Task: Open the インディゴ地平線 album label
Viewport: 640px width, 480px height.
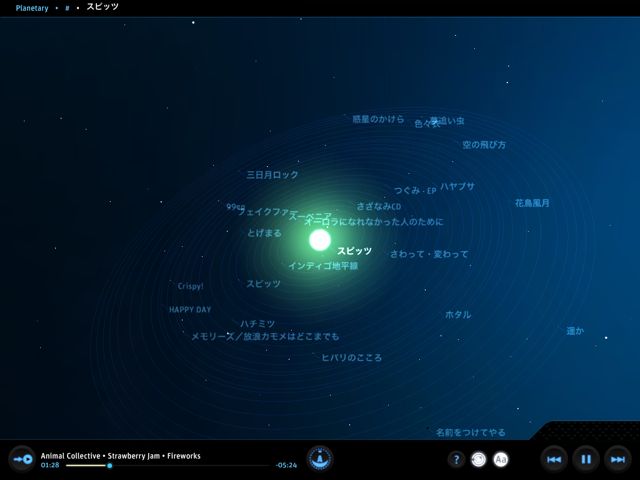Action: [323, 266]
